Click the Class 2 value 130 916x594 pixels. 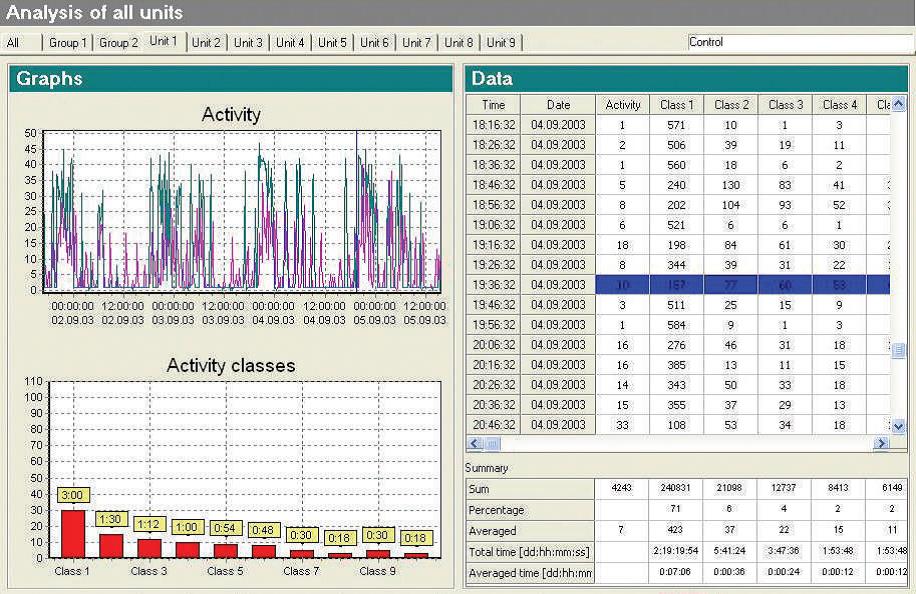pyautogui.click(x=731, y=185)
